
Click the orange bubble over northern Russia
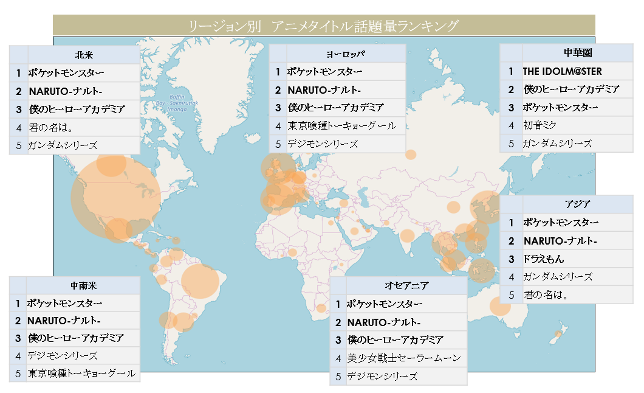(x=410, y=154)
